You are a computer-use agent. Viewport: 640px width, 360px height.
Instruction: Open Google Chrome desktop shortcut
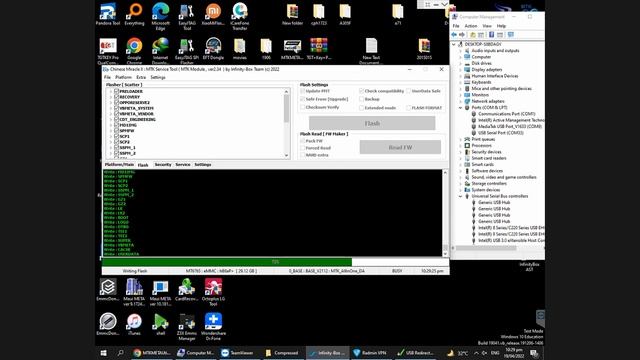pyautogui.click(x=134, y=51)
